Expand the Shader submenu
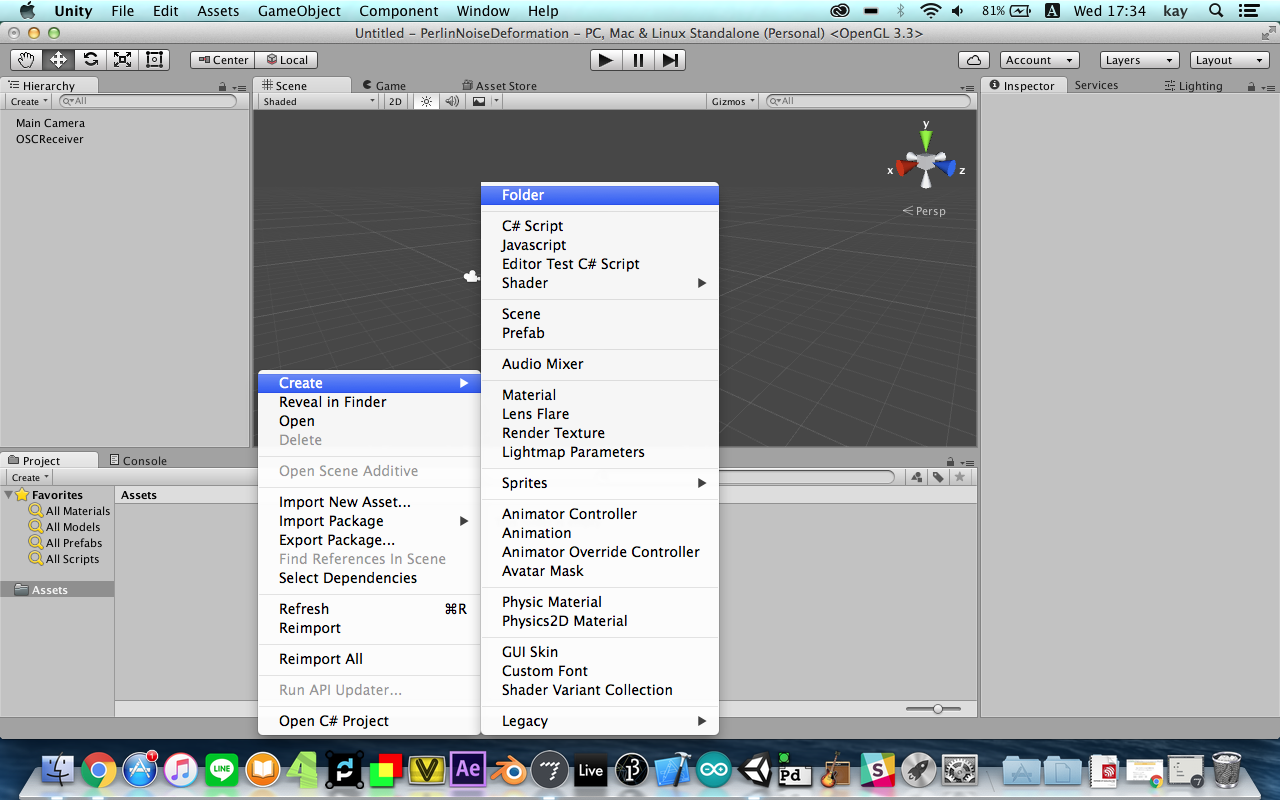This screenshot has height=800, width=1280. 599,283
